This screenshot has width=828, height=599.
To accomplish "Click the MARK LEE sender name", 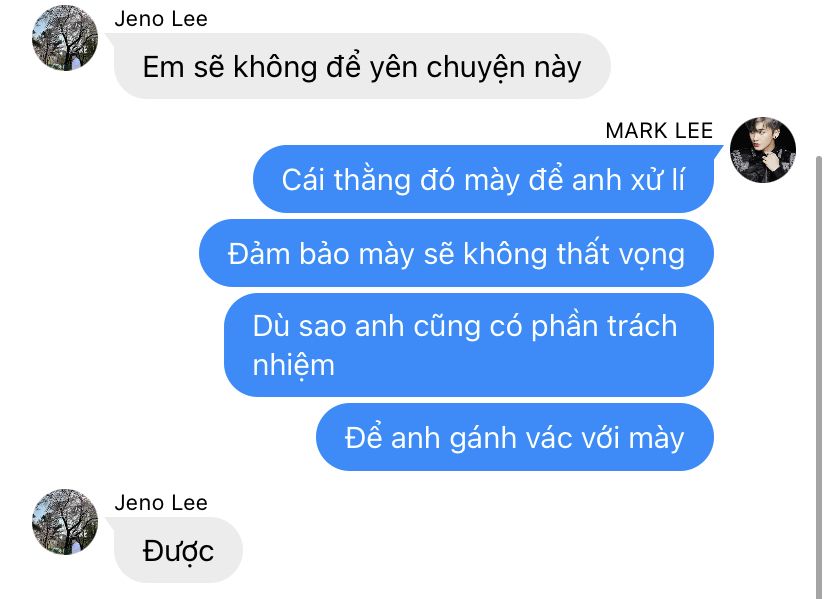I will click(659, 130).
